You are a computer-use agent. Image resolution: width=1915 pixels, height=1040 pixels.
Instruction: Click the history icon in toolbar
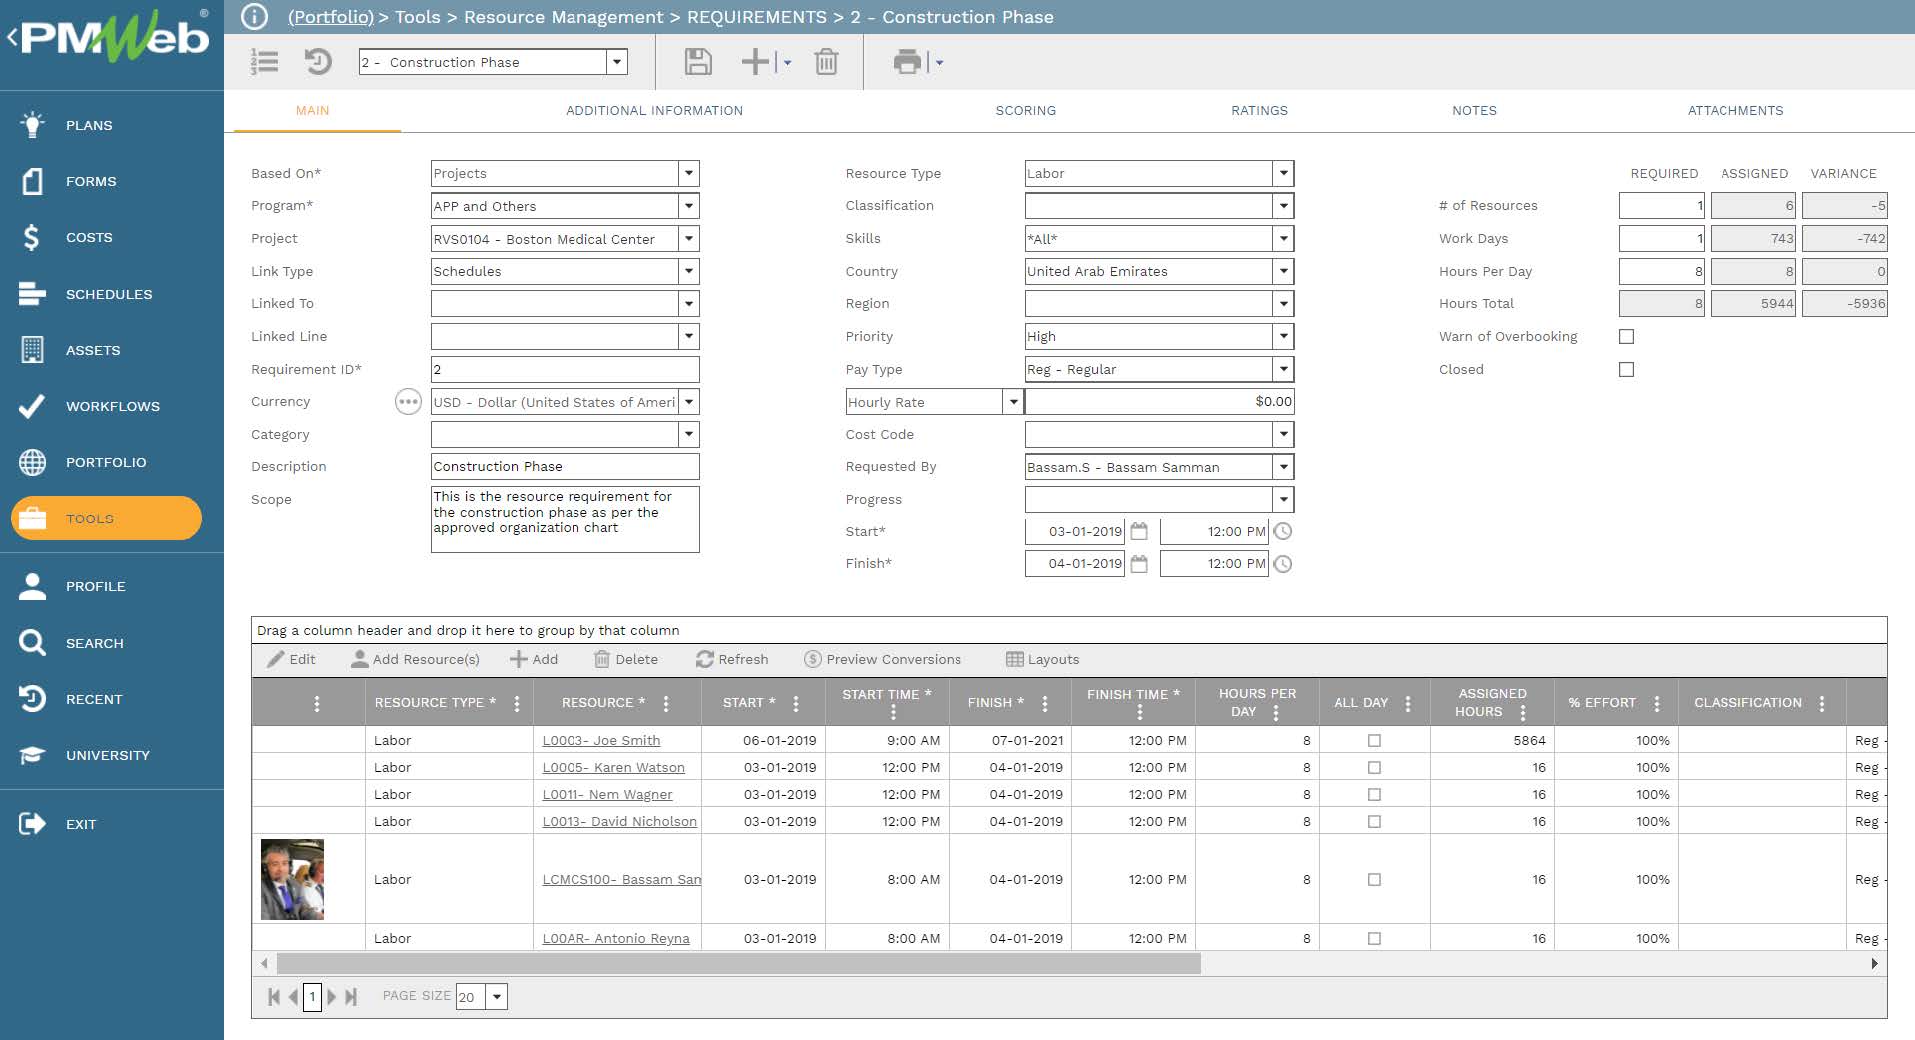[318, 62]
